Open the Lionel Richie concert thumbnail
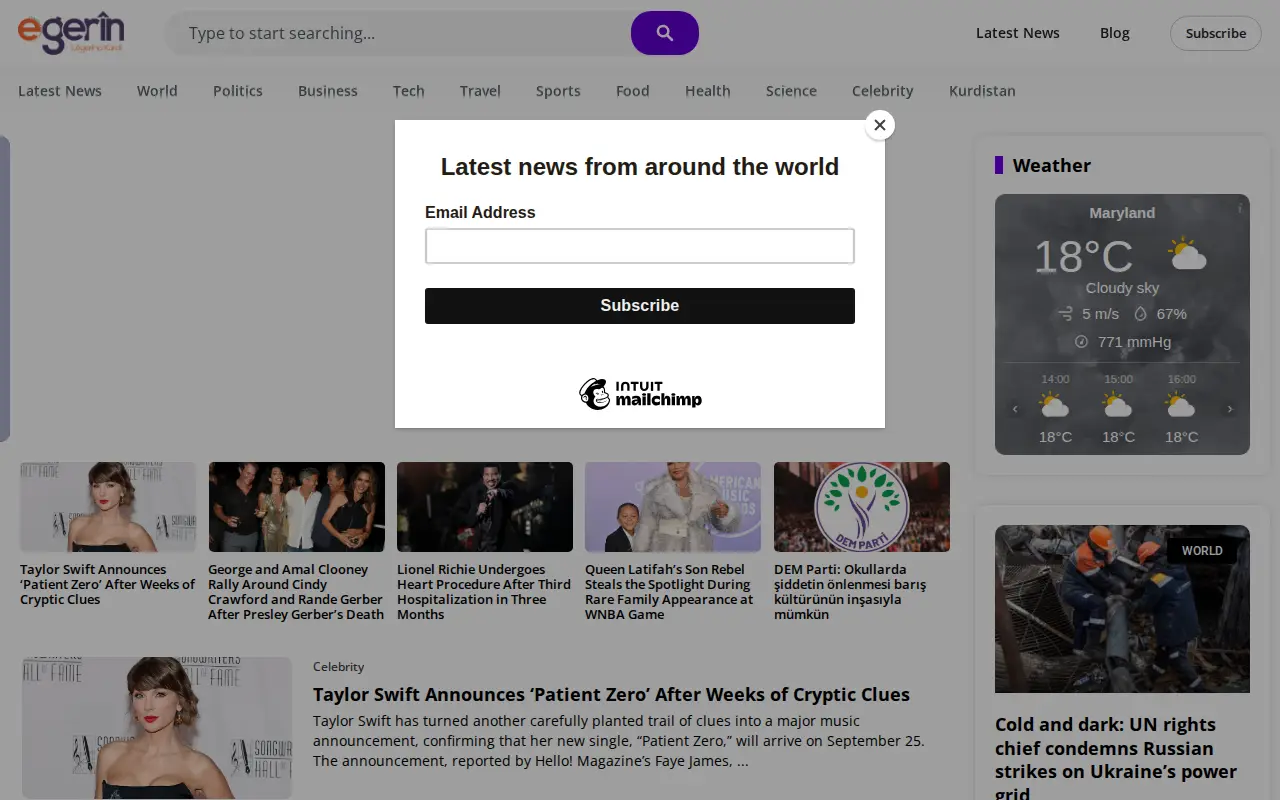 (x=485, y=507)
